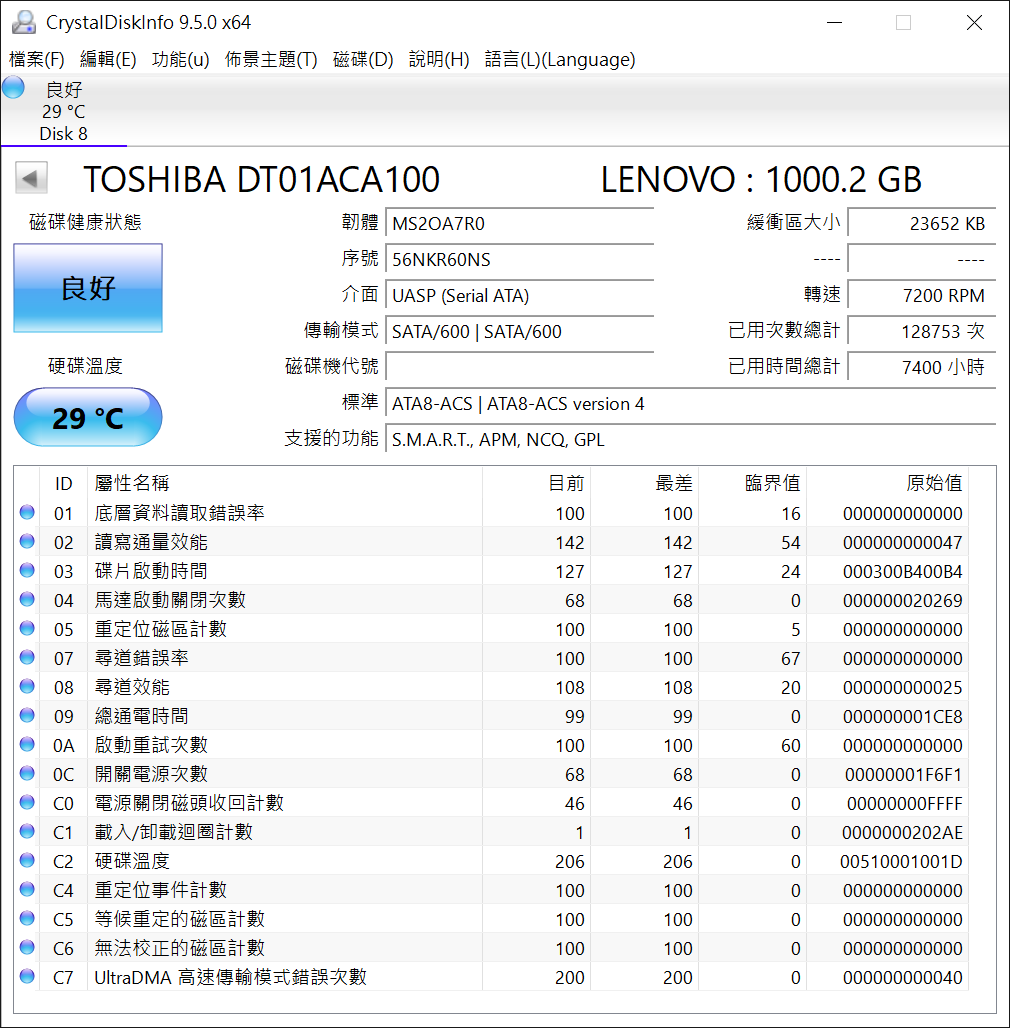
Task: Select the 碟片啟動時間 attribute name
Action: coord(151,570)
